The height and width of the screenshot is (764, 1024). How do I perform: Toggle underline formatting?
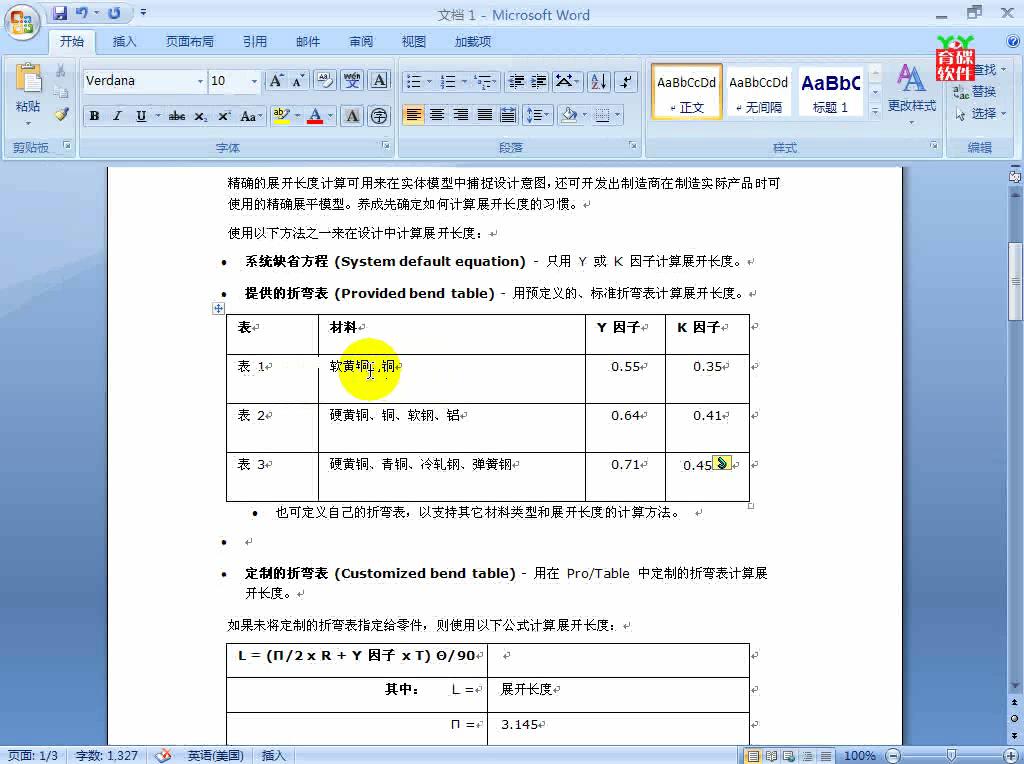point(141,116)
